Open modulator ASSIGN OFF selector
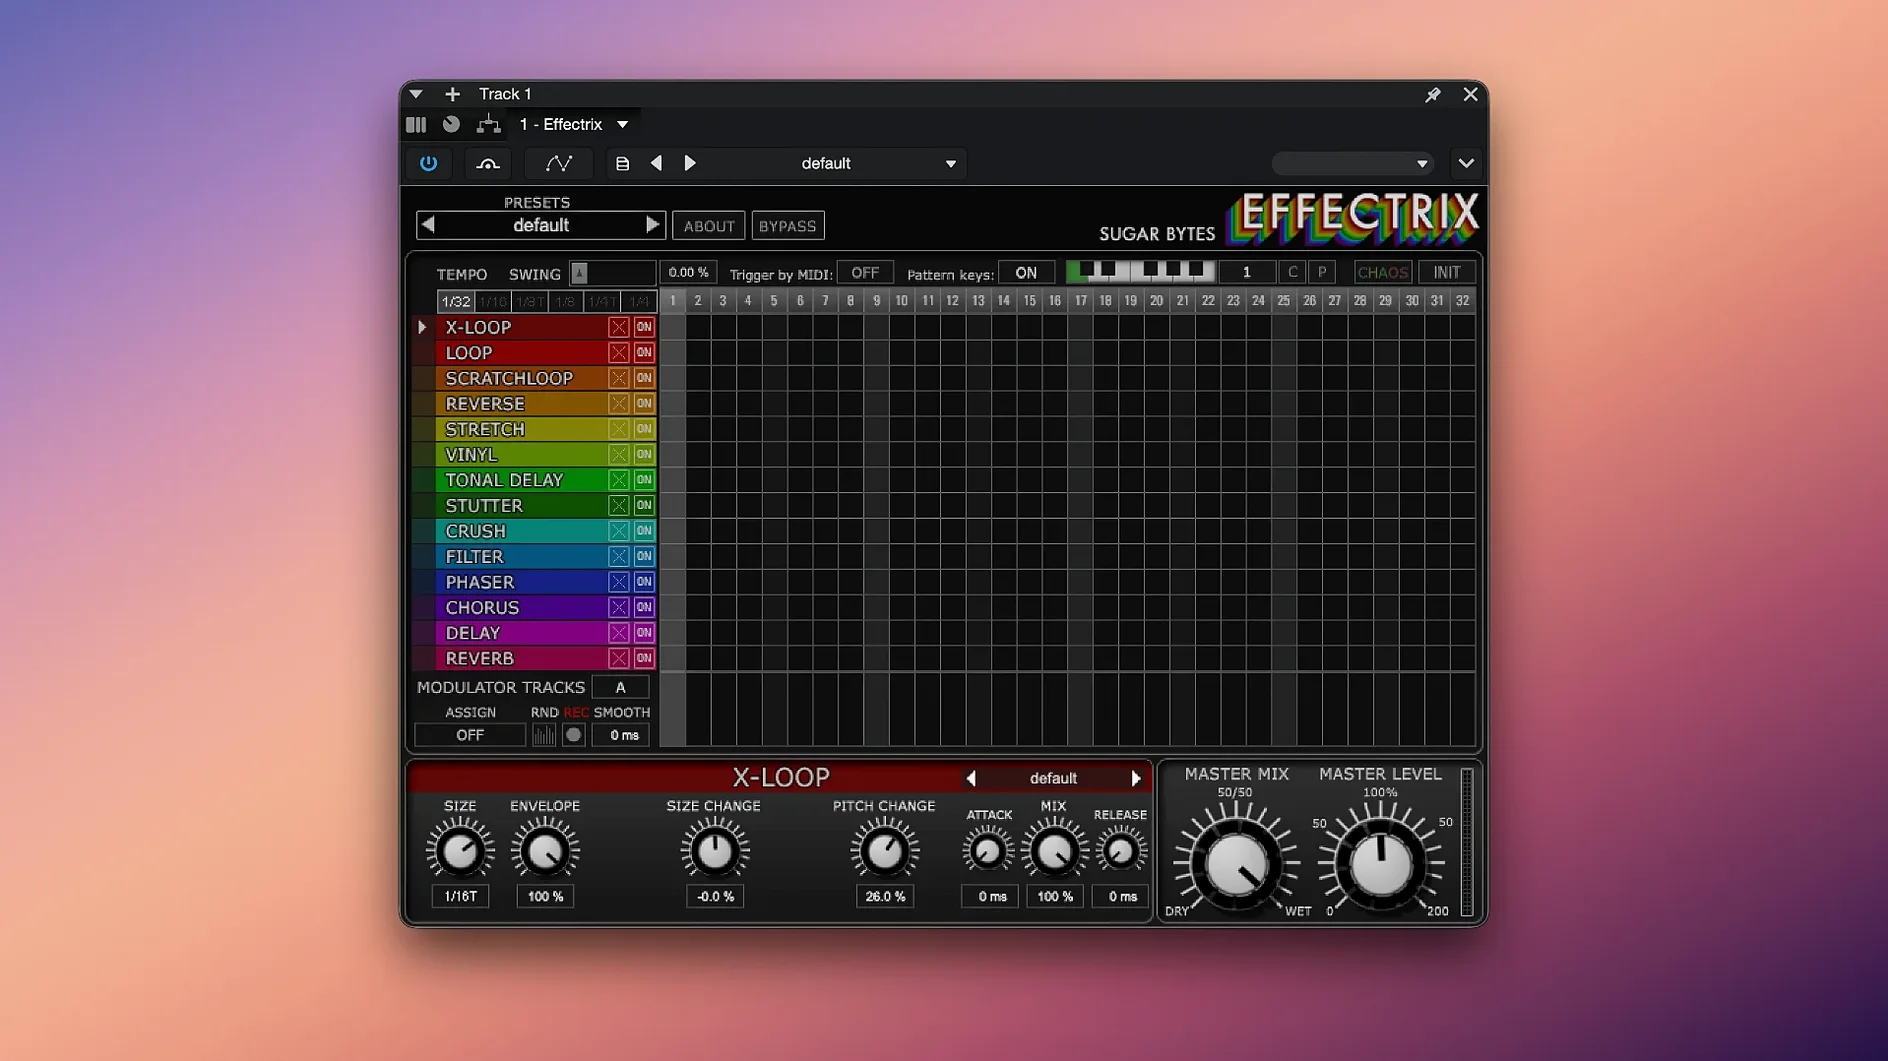Viewport: 1888px width, 1061px height. coord(470,735)
